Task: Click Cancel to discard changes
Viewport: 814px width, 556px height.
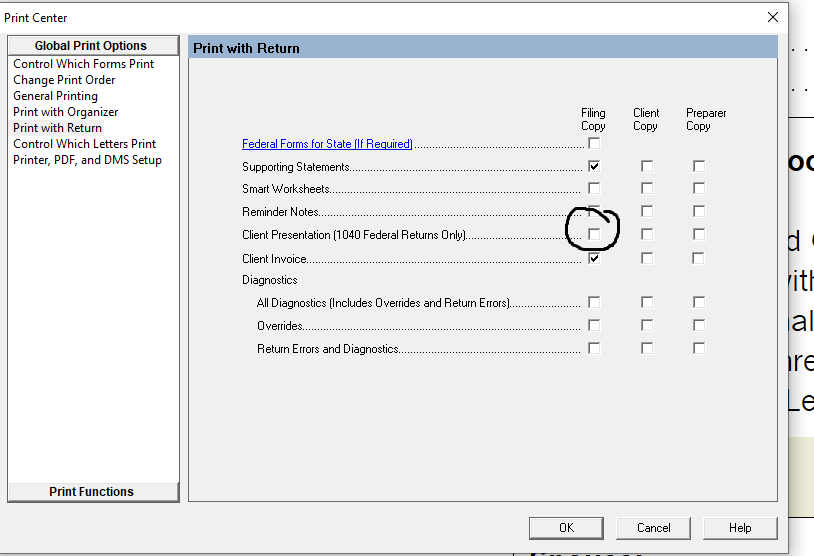Action: point(654,528)
